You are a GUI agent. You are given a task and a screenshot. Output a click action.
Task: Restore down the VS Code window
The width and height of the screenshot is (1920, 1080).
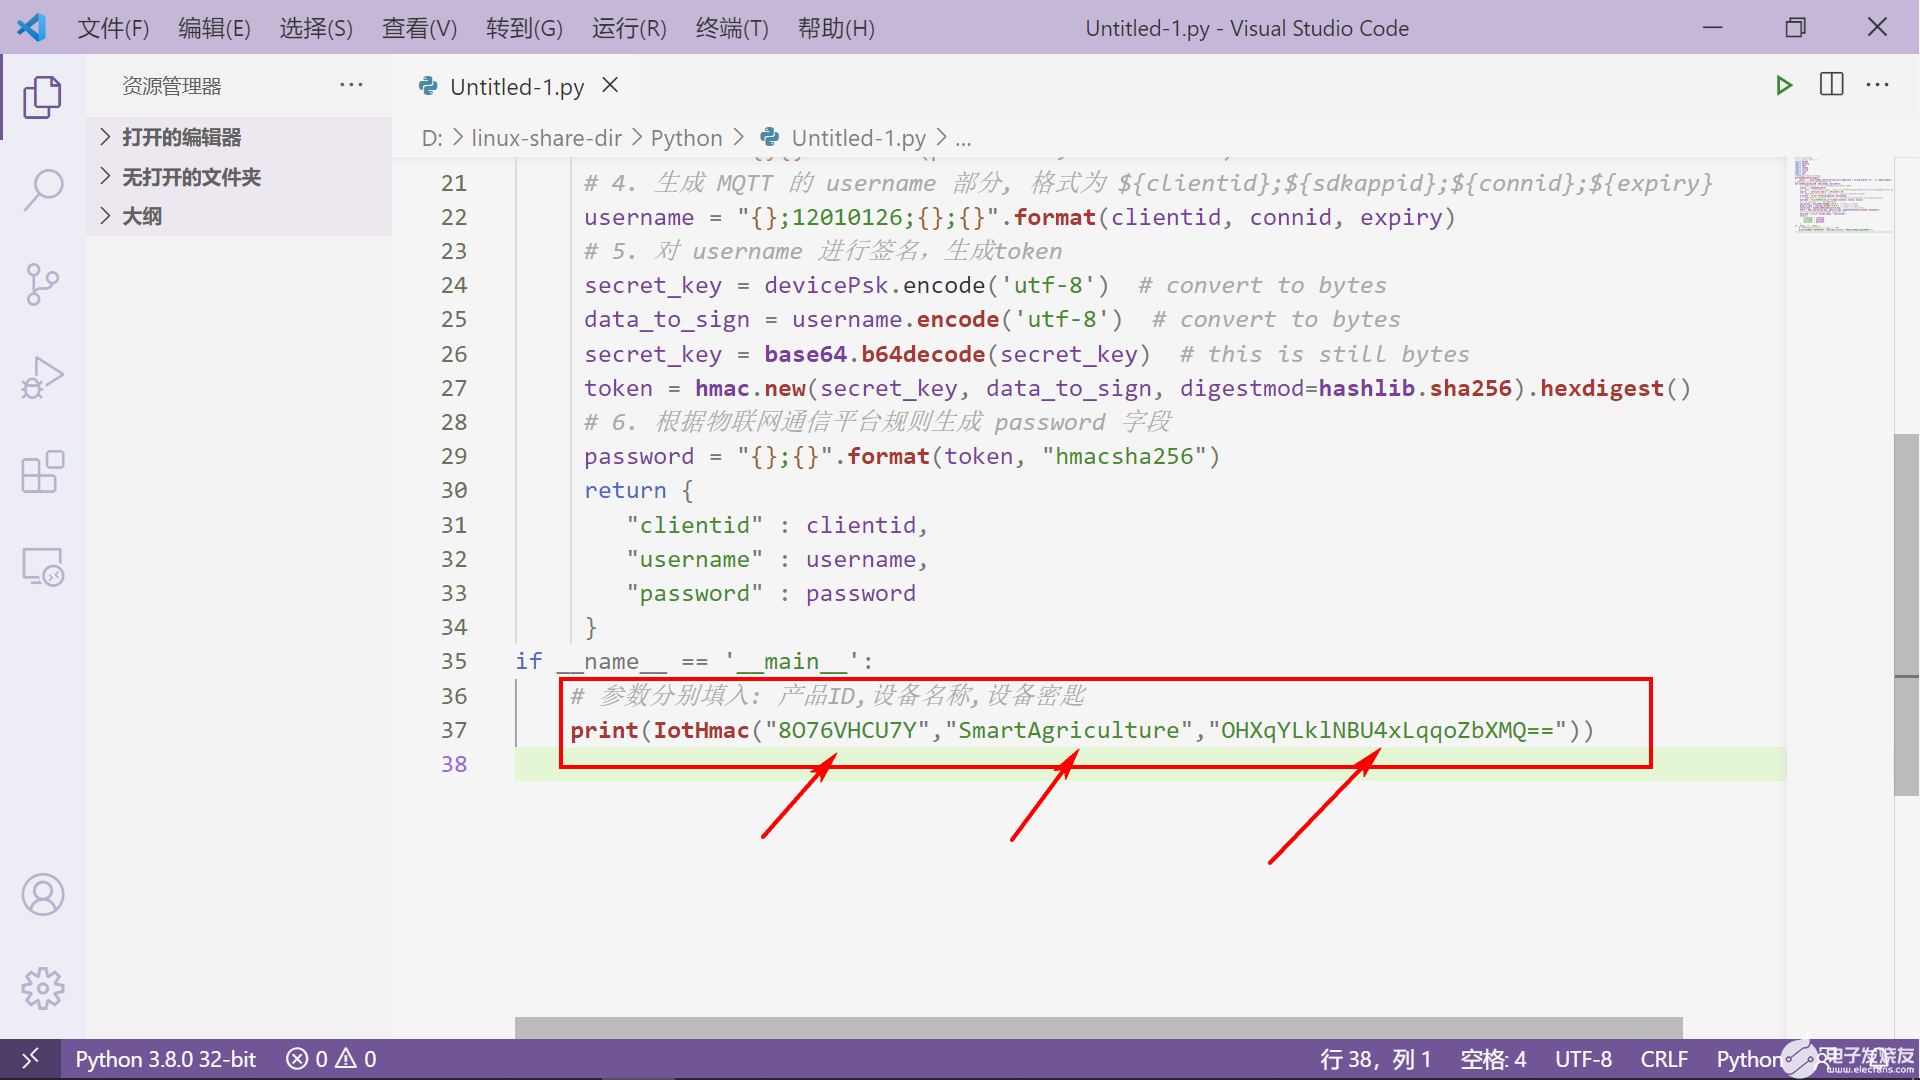coord(1795,27)
